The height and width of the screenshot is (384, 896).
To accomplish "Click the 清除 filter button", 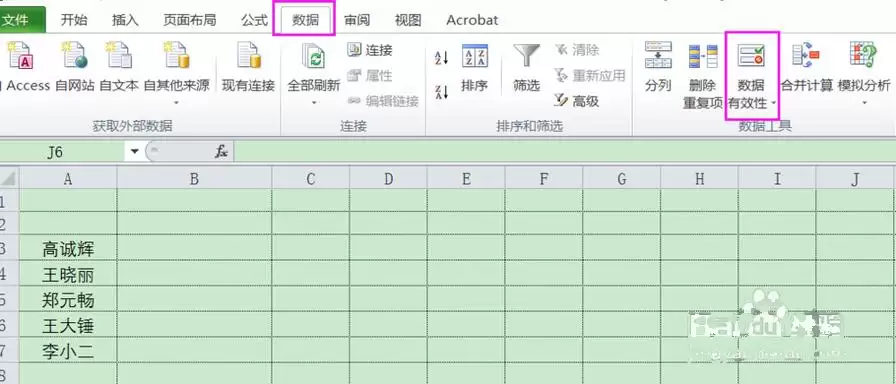I will tap(577, 50).
